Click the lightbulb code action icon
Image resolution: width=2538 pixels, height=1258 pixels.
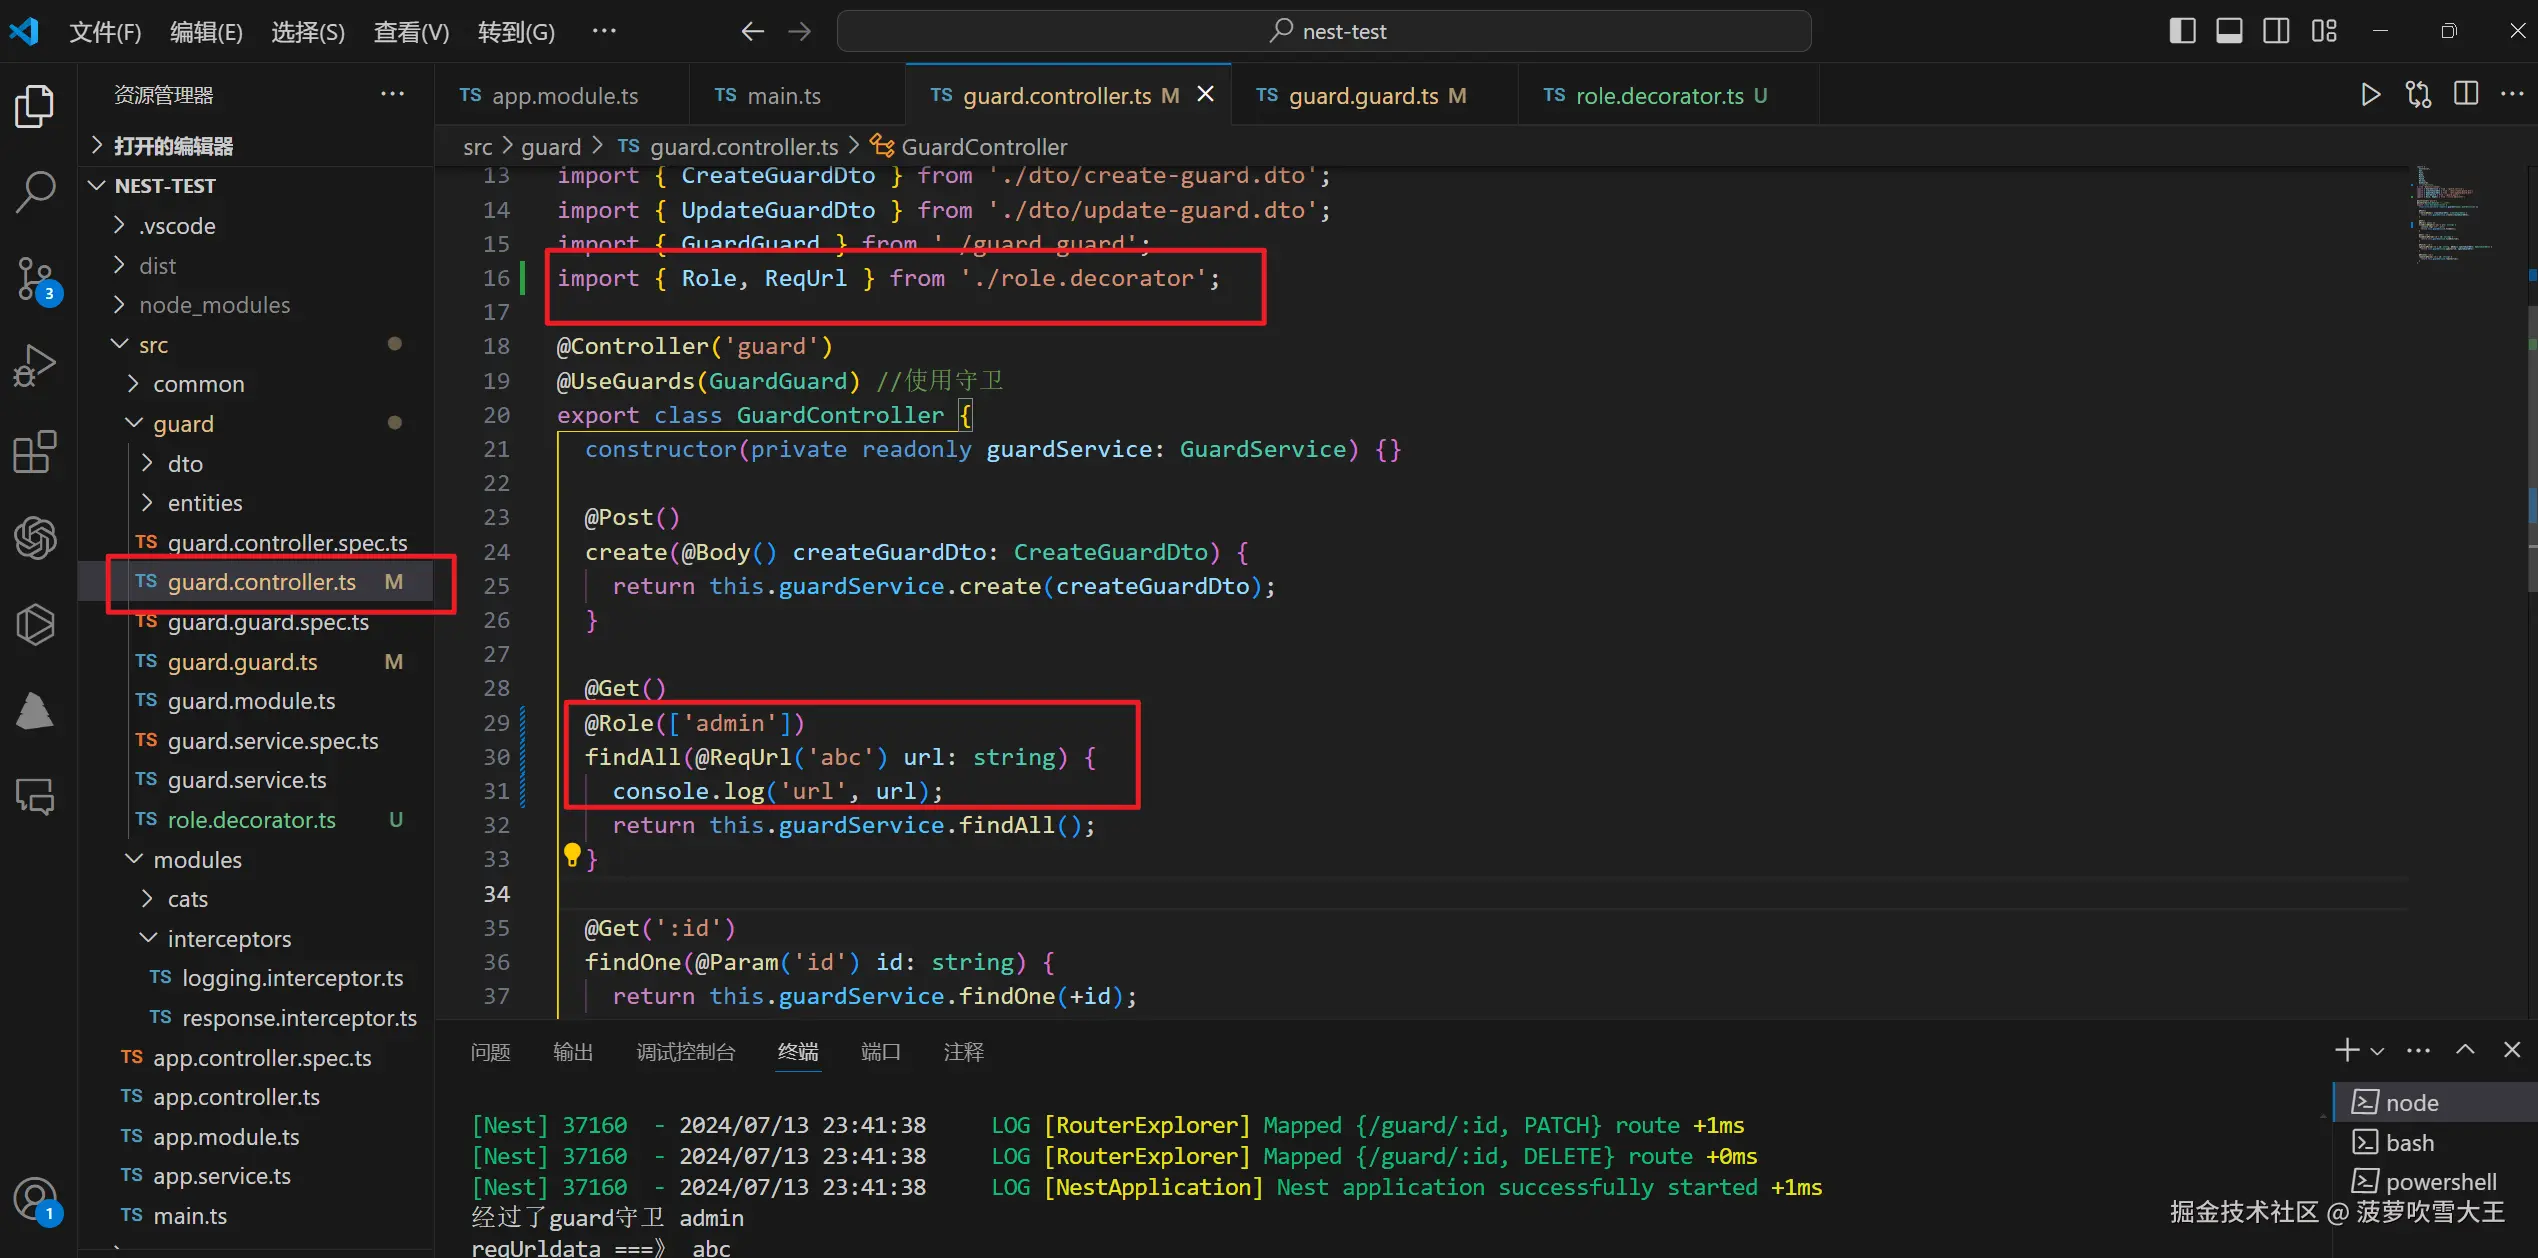572,854
